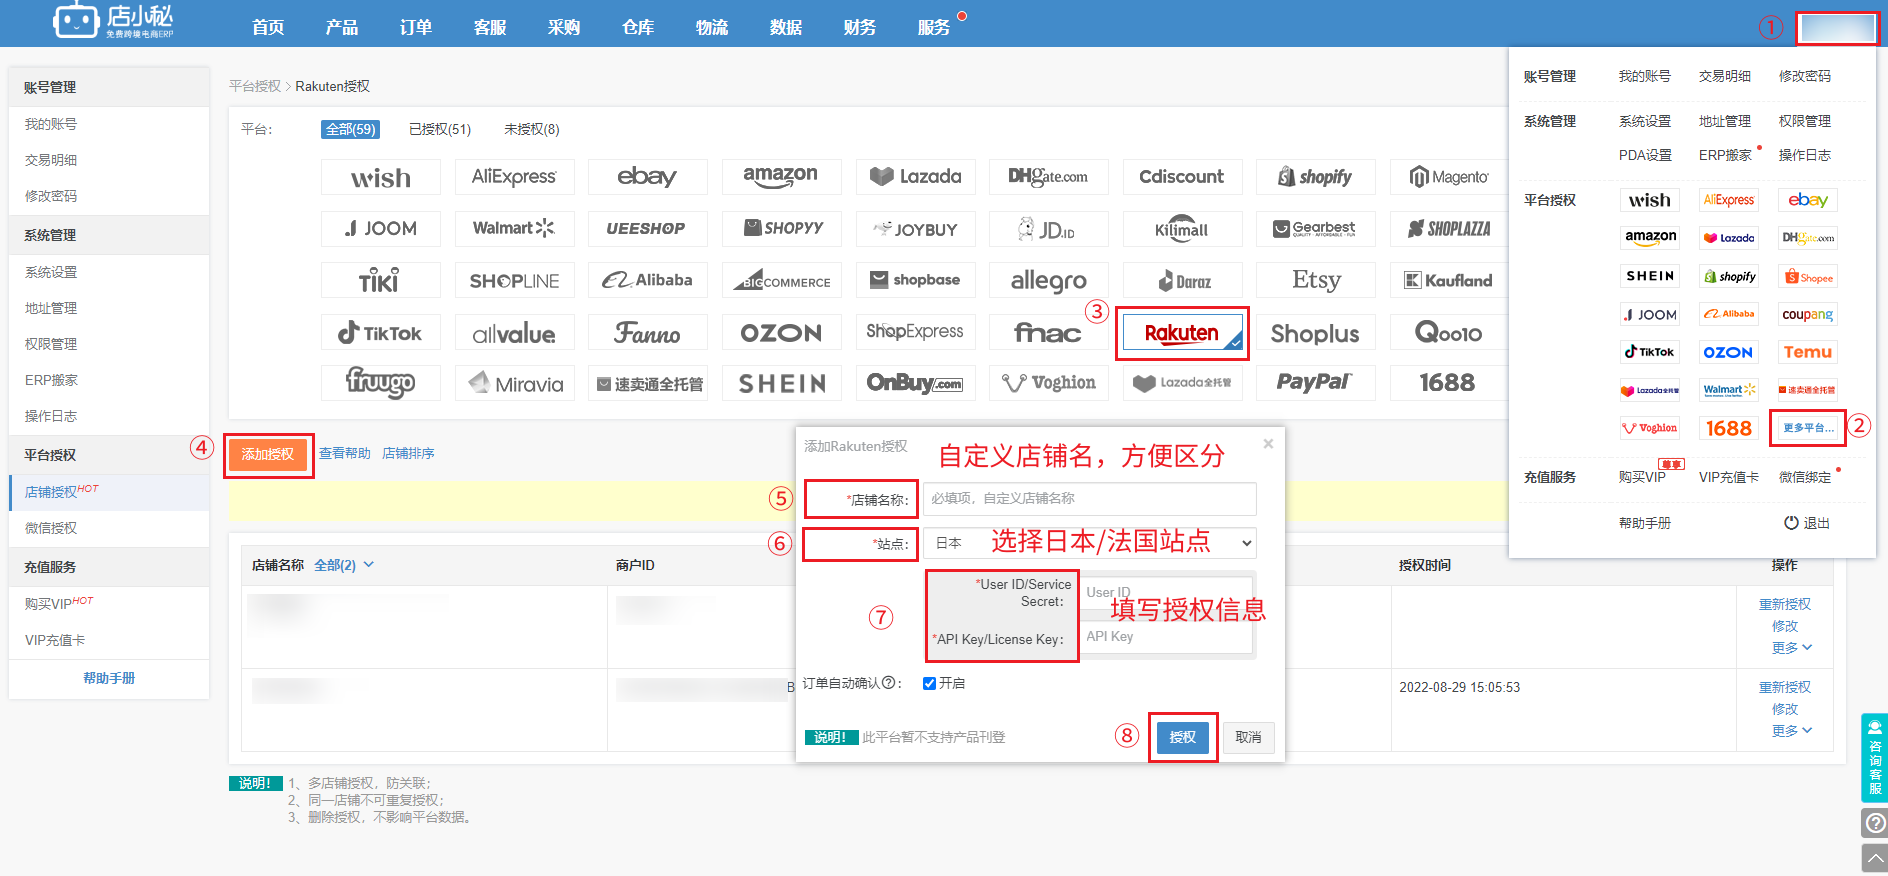Select the SHEIN tile in main grid
The height and width of the screenshot is (876, 1888).
(x=781, y=383)
